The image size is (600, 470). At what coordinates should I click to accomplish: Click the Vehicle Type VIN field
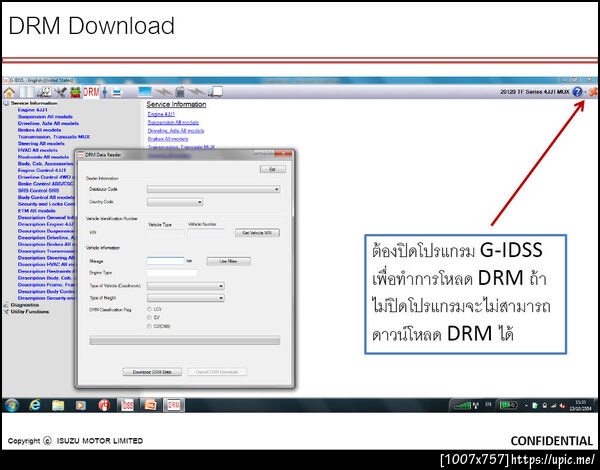pos(166,233)
